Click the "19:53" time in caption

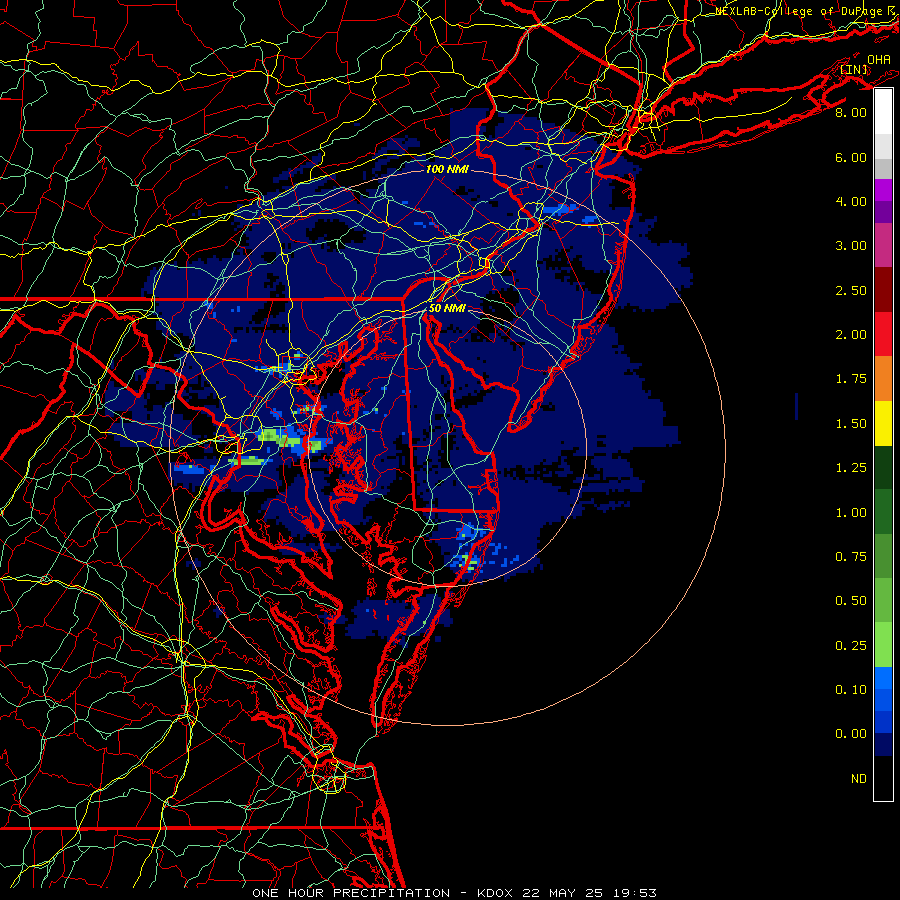pos(633,893)
